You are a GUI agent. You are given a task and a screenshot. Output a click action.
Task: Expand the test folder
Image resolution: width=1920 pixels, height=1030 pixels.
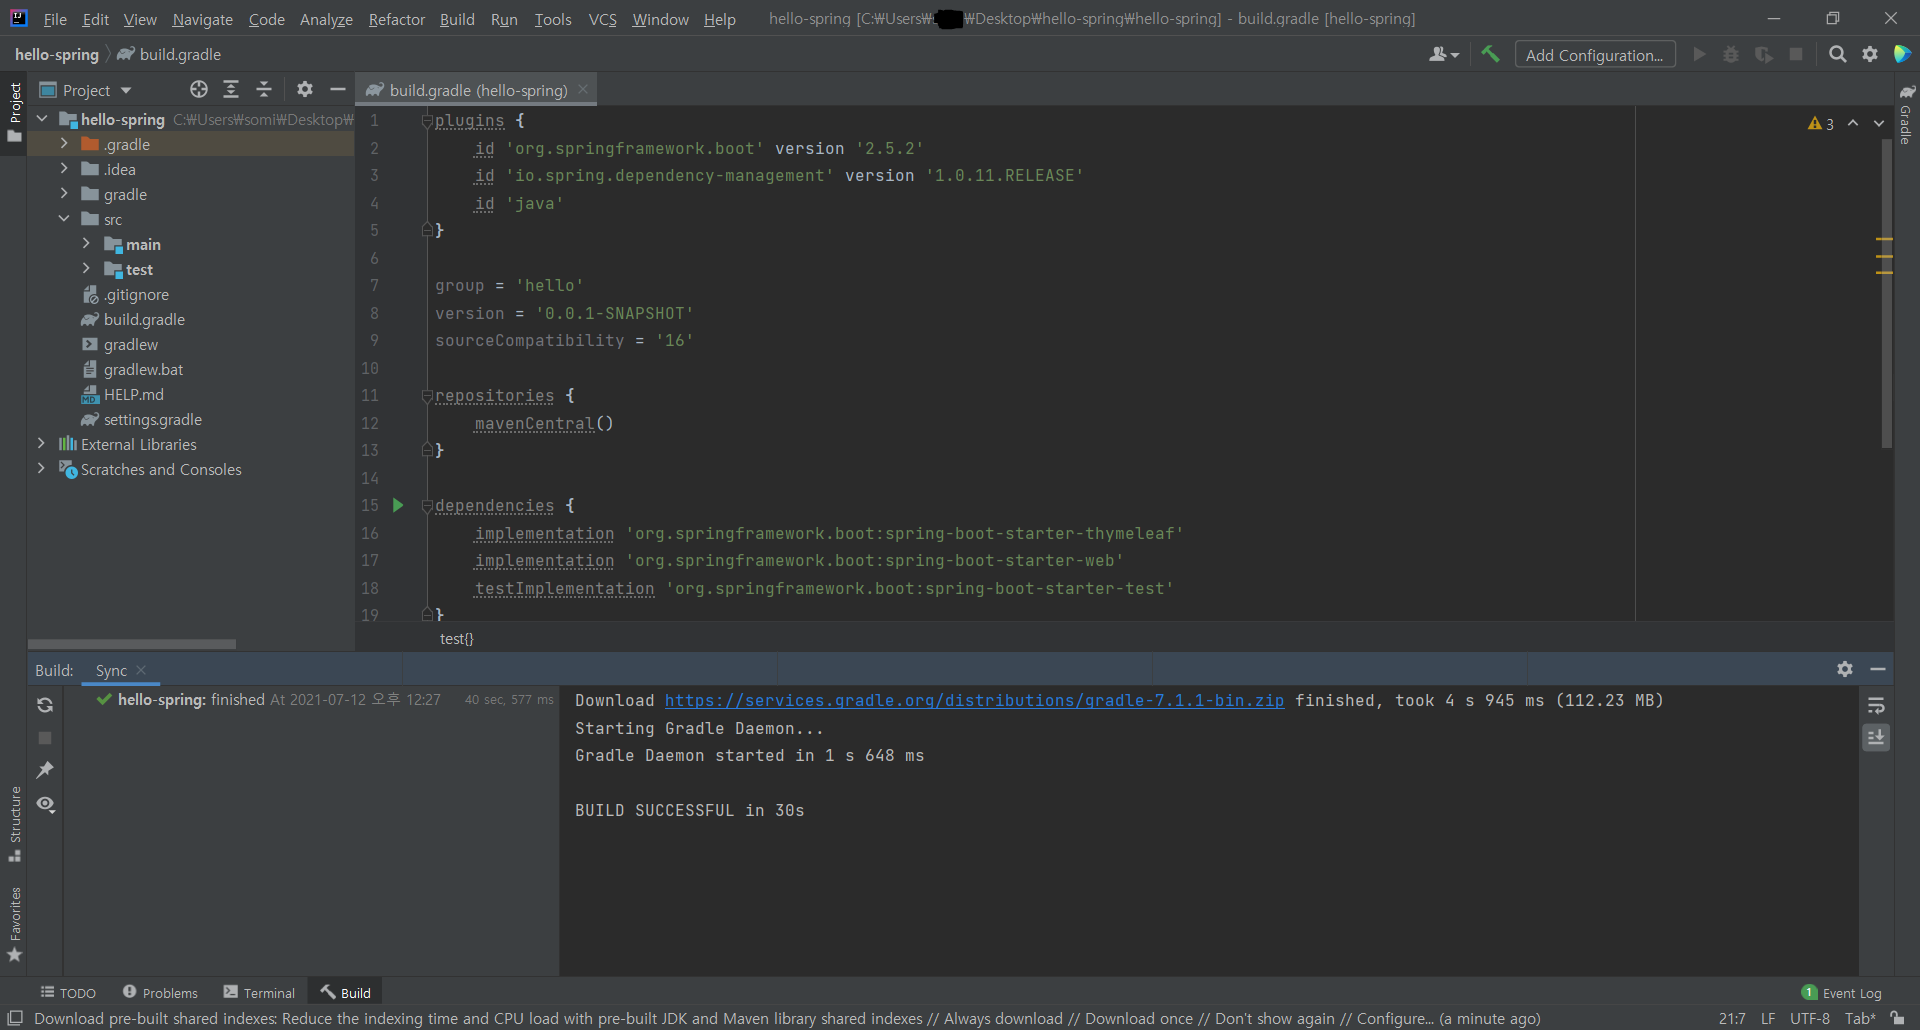[86, 269]
